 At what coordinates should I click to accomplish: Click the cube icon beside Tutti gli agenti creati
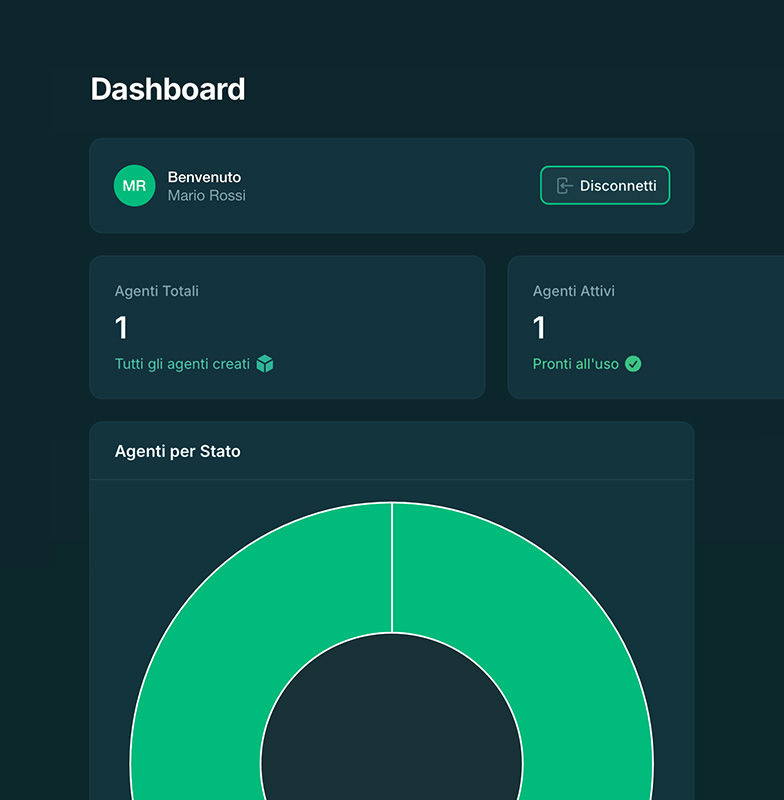coord(265,364)
